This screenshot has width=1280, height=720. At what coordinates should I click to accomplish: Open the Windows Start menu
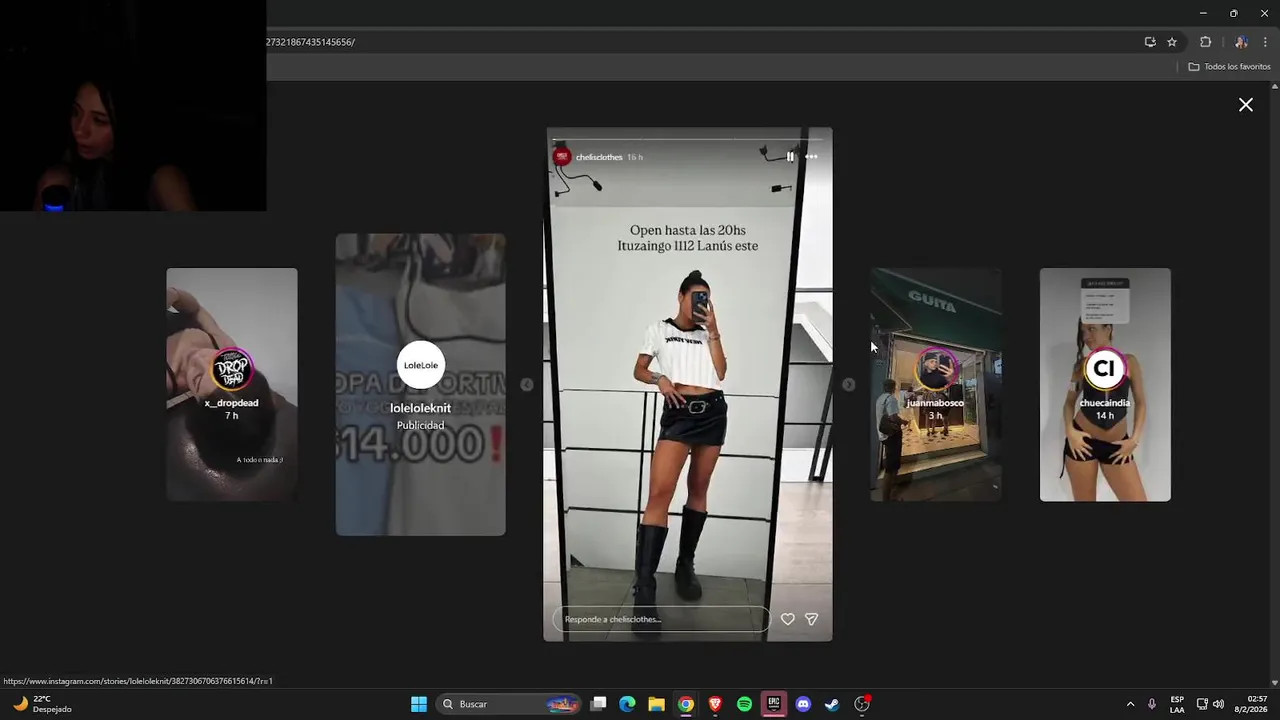pyautogui.click(x=419, y=704)
